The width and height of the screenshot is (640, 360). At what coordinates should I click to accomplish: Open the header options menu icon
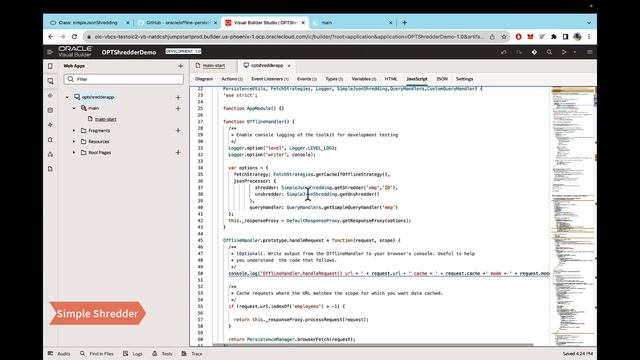589,52
